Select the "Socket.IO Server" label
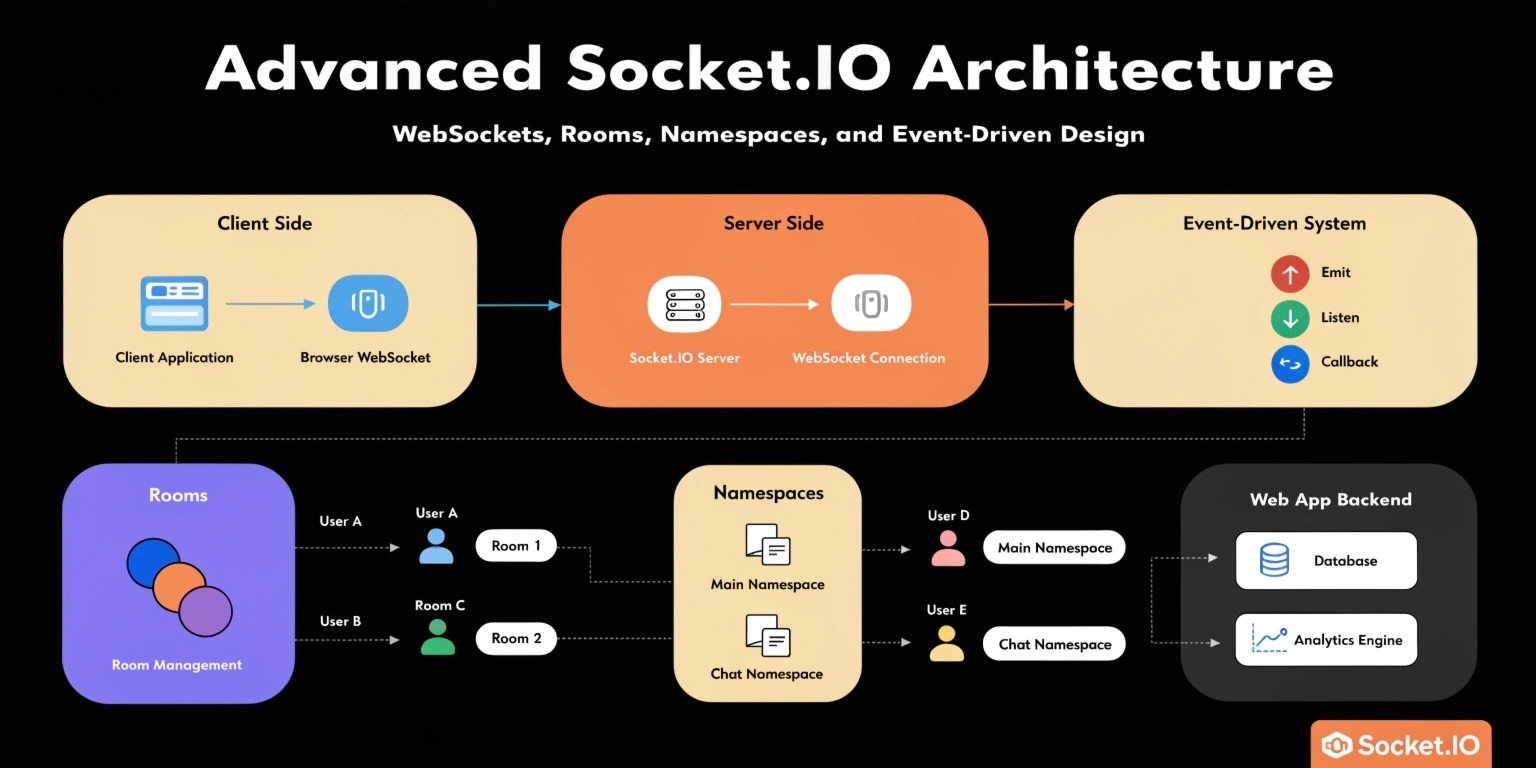 [685, 358]
